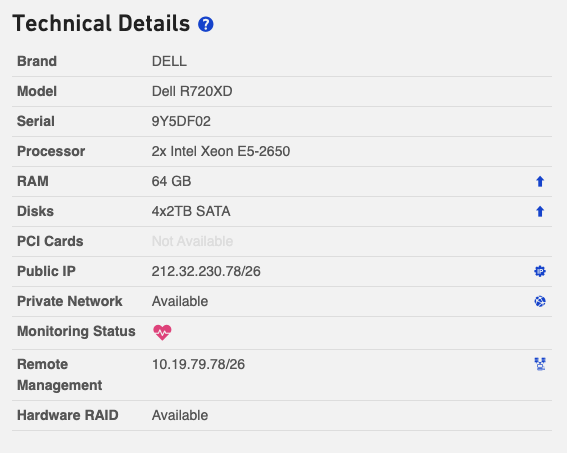Screen dimensions: 567x453
Task: Open Public IP management icon
Action: (540, 271)
